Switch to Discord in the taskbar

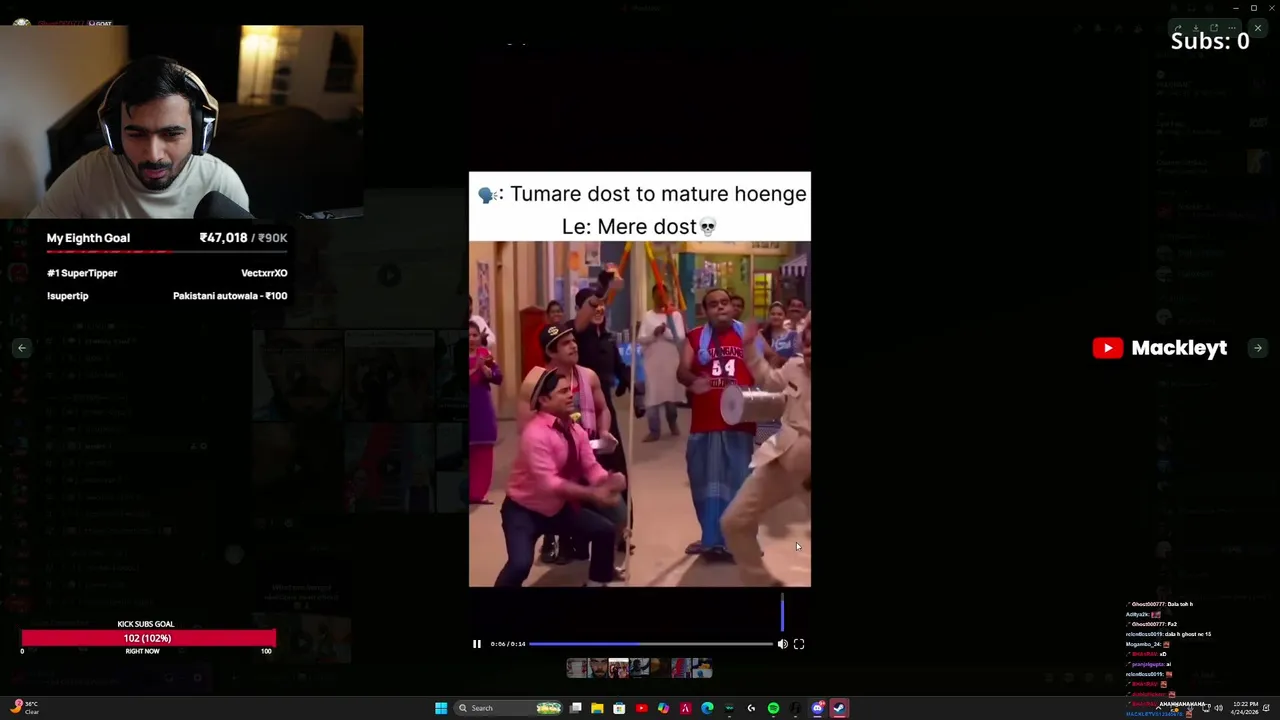817,708
